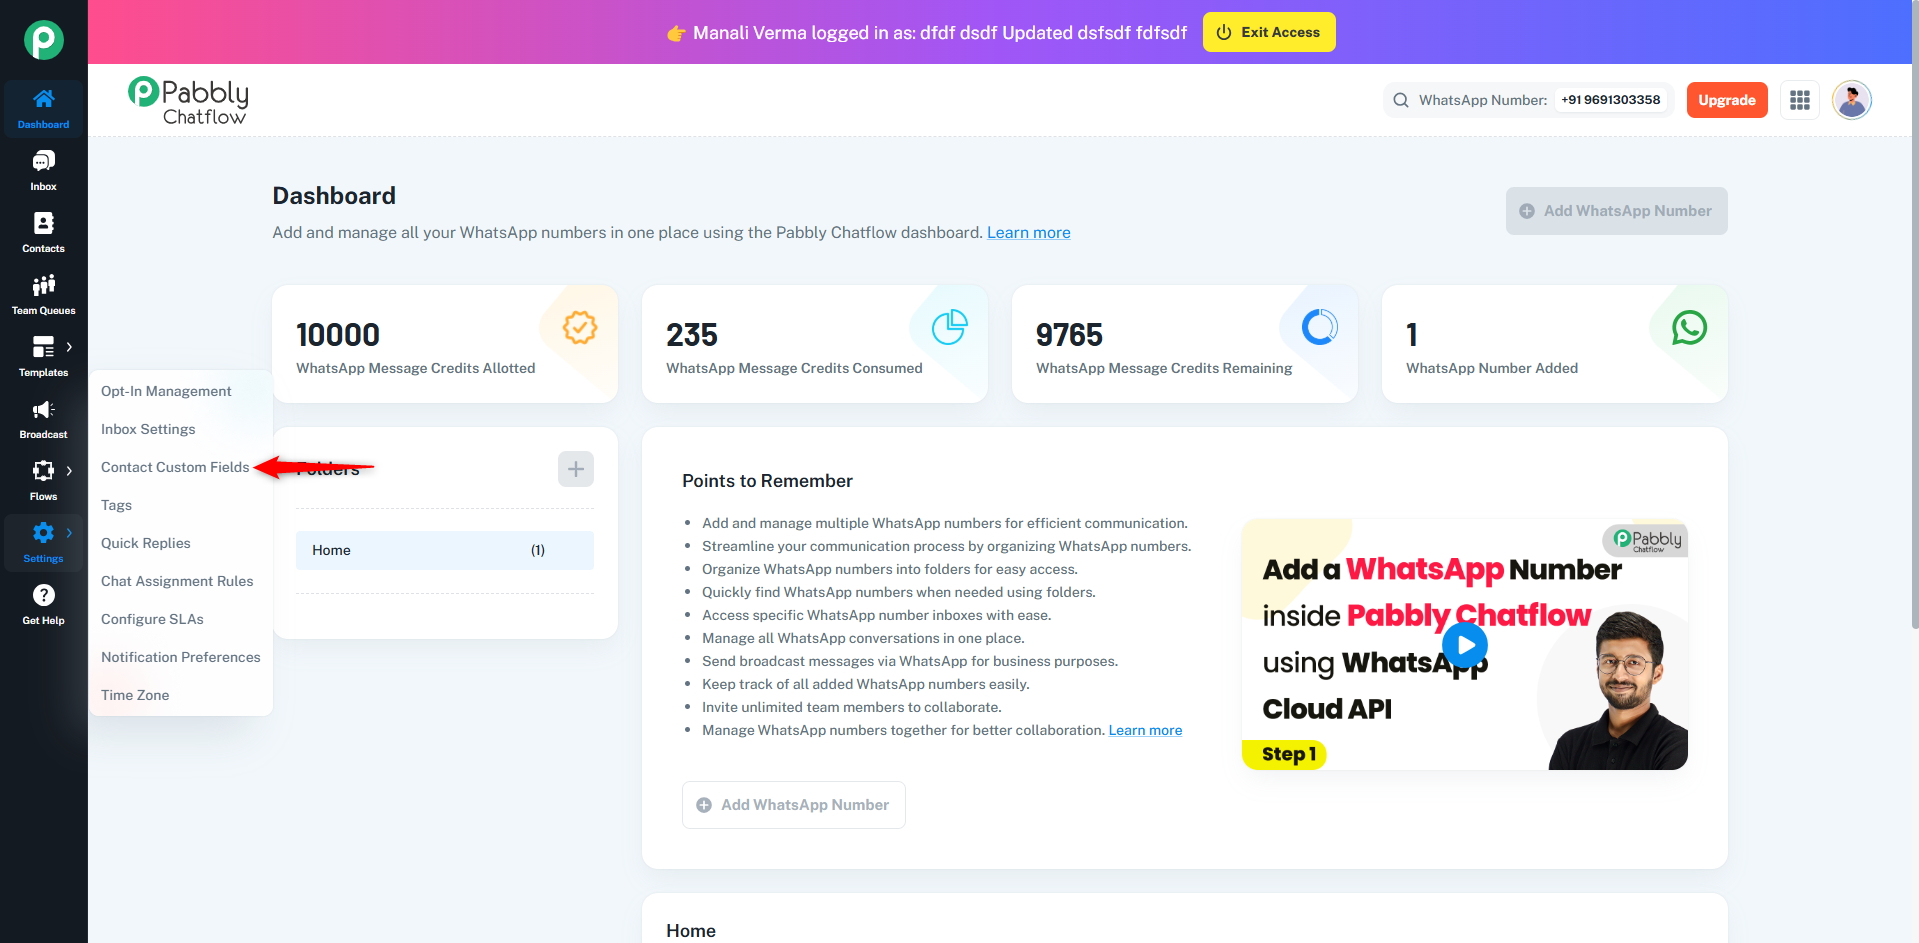The height and width of the screenshot is (943, 1919).
Task: Open the Inbox sidebar icon
Action: (43, 162)
